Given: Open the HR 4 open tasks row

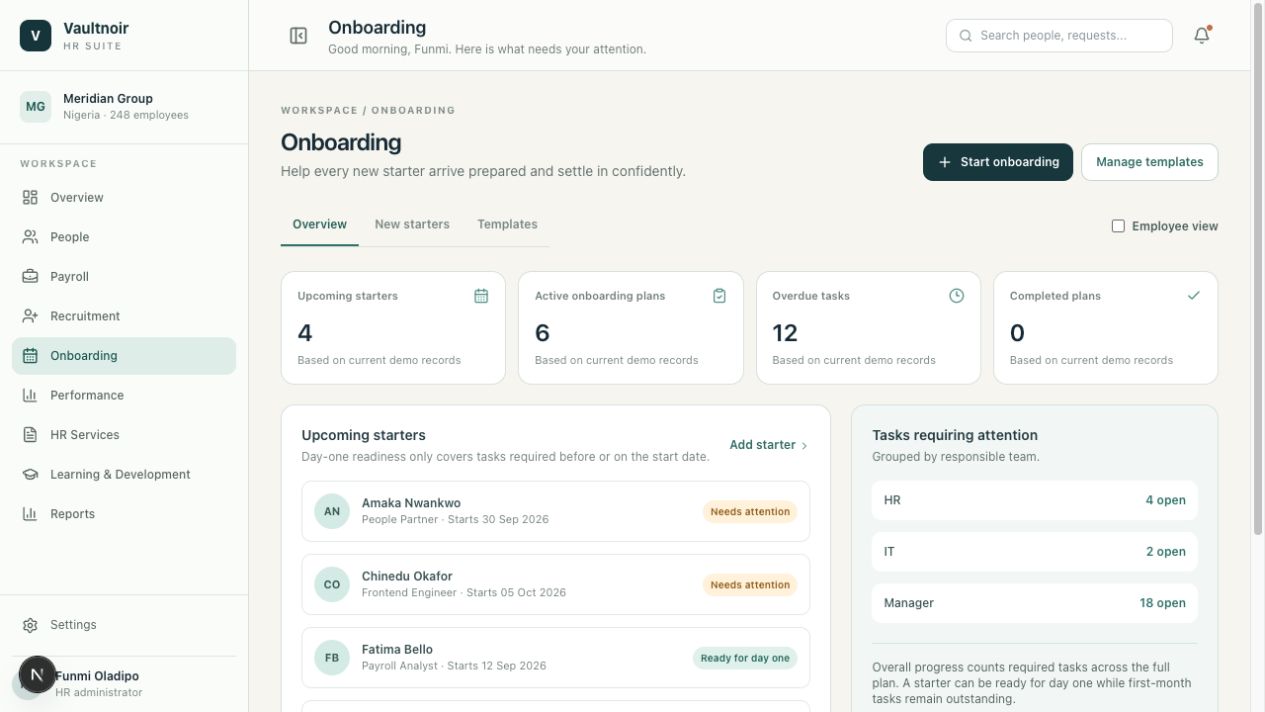Looking at the screenshot, I should pyautogui.click(x=1035, y=500).
